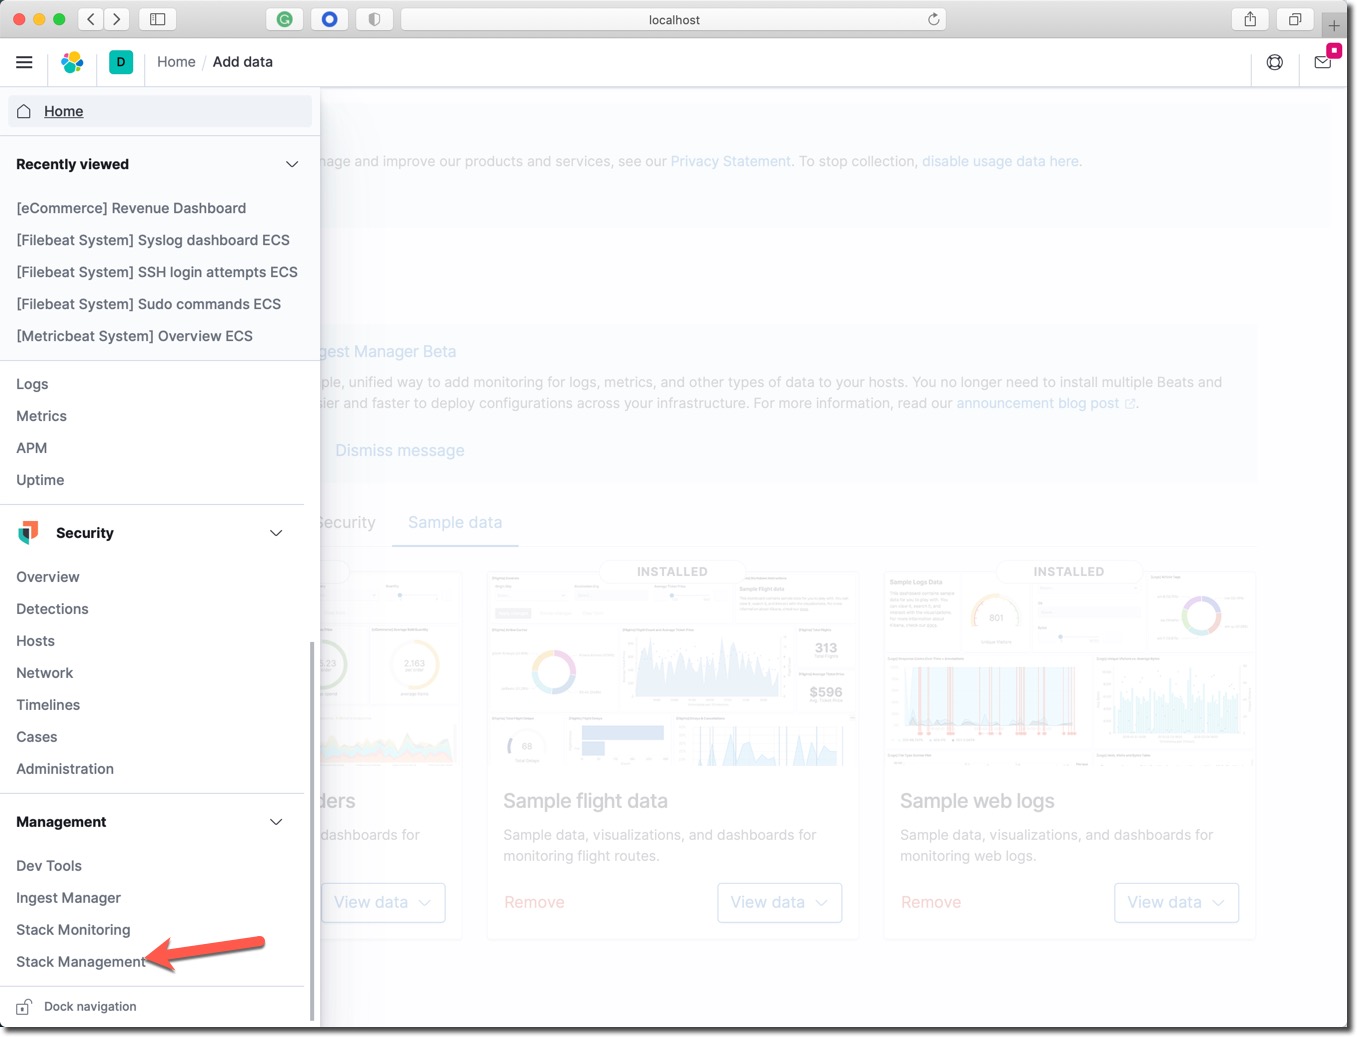Click the Sample flight data thumbnail

click(672, 669)
